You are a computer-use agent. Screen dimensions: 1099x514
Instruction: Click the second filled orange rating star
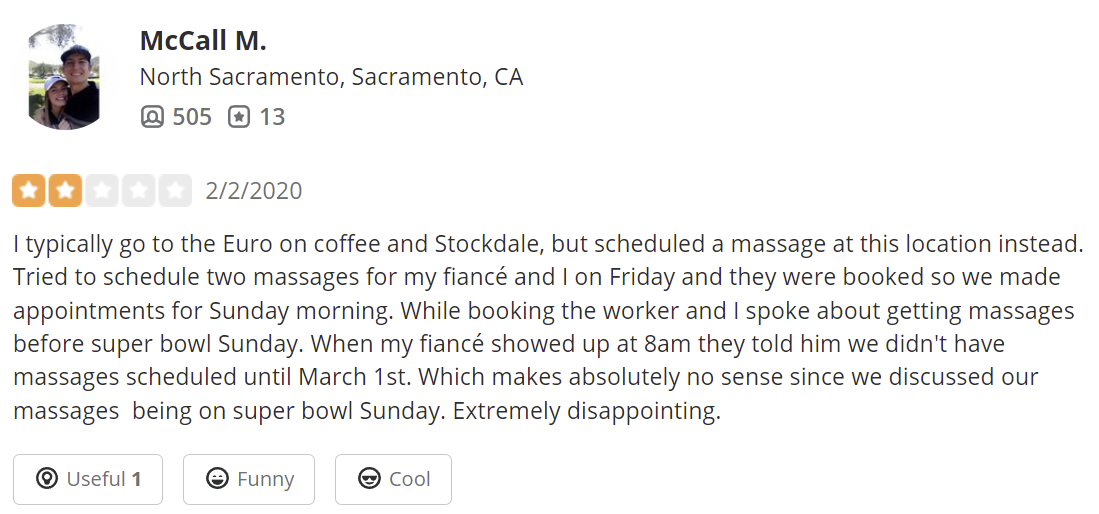click(65, 190)
